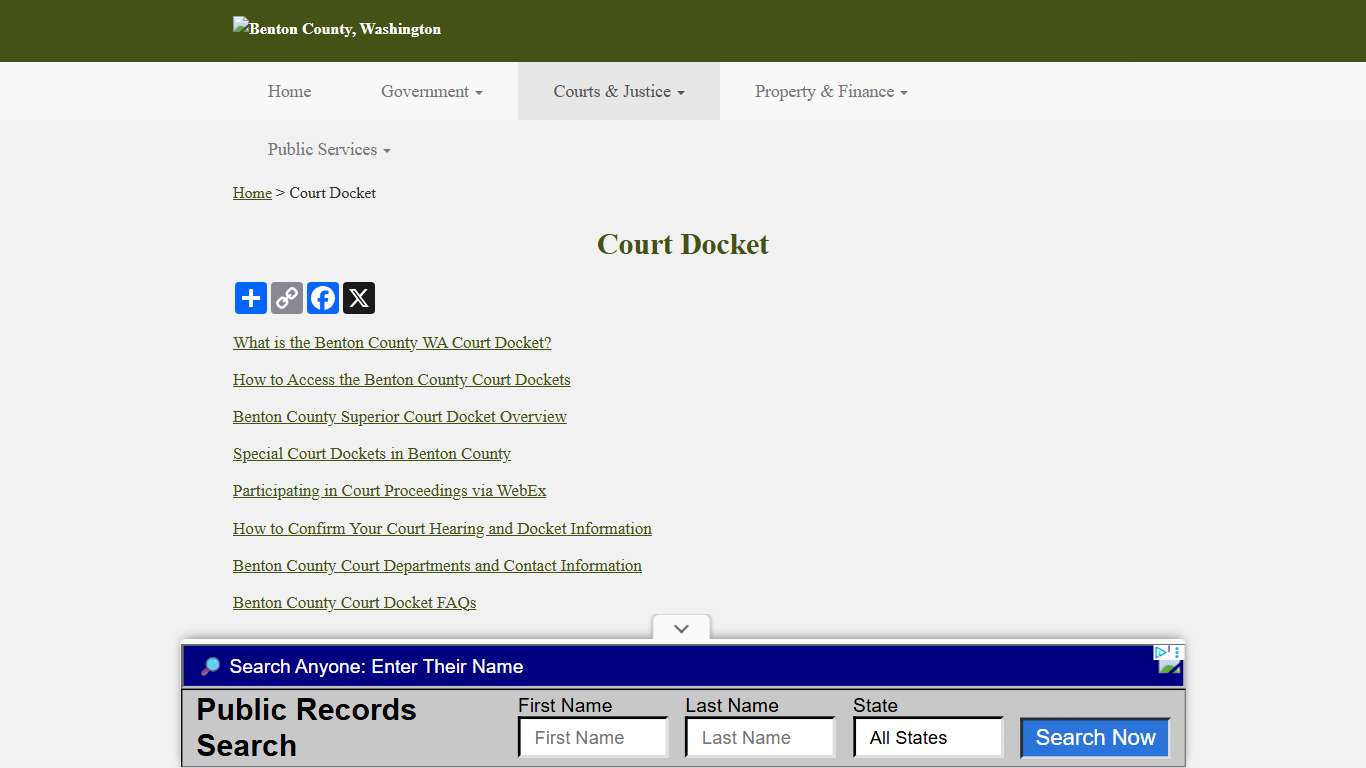Expand the content using the chevron button
This screenshot has height=768, width=1366.
click(x=681, y=628)
